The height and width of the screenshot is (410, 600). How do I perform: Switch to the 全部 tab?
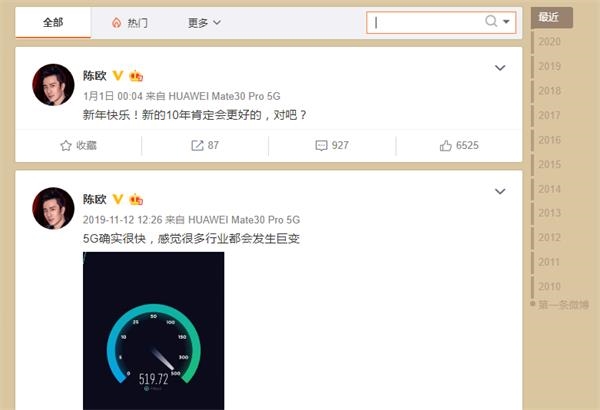[53, 23]
